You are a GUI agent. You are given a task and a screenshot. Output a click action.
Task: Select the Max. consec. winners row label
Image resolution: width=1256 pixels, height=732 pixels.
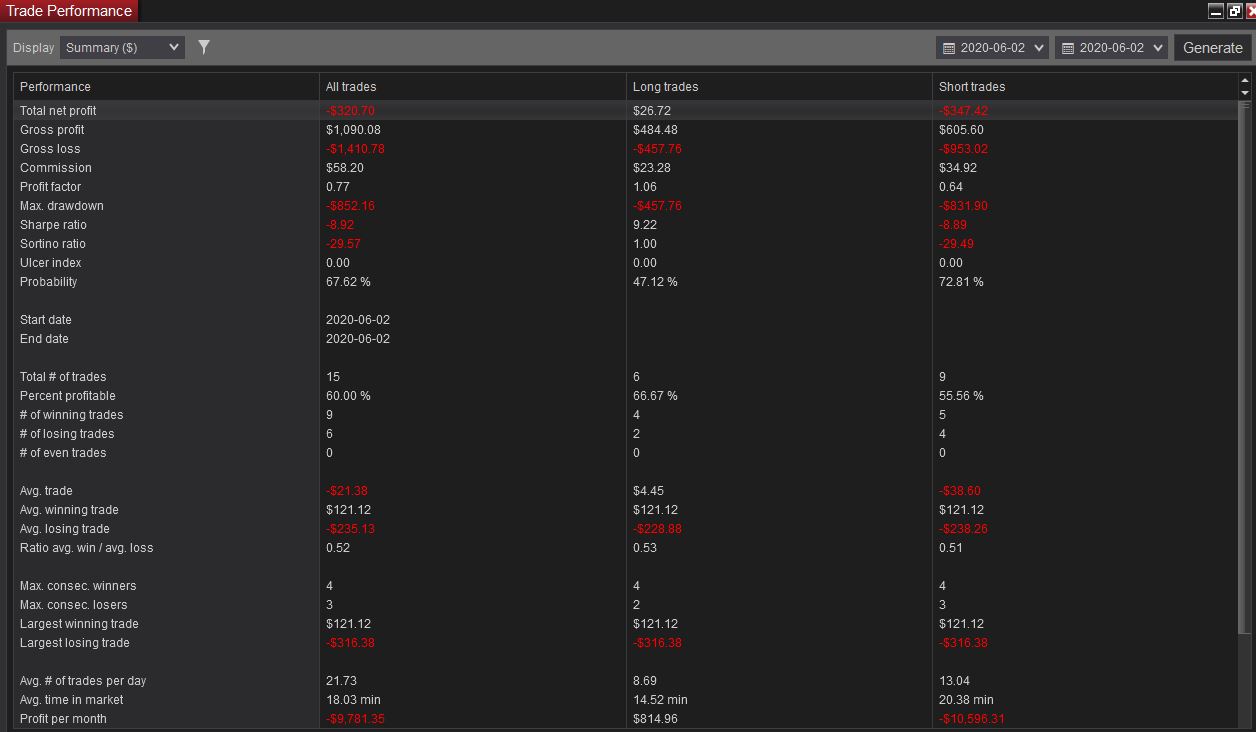[78, 586]
